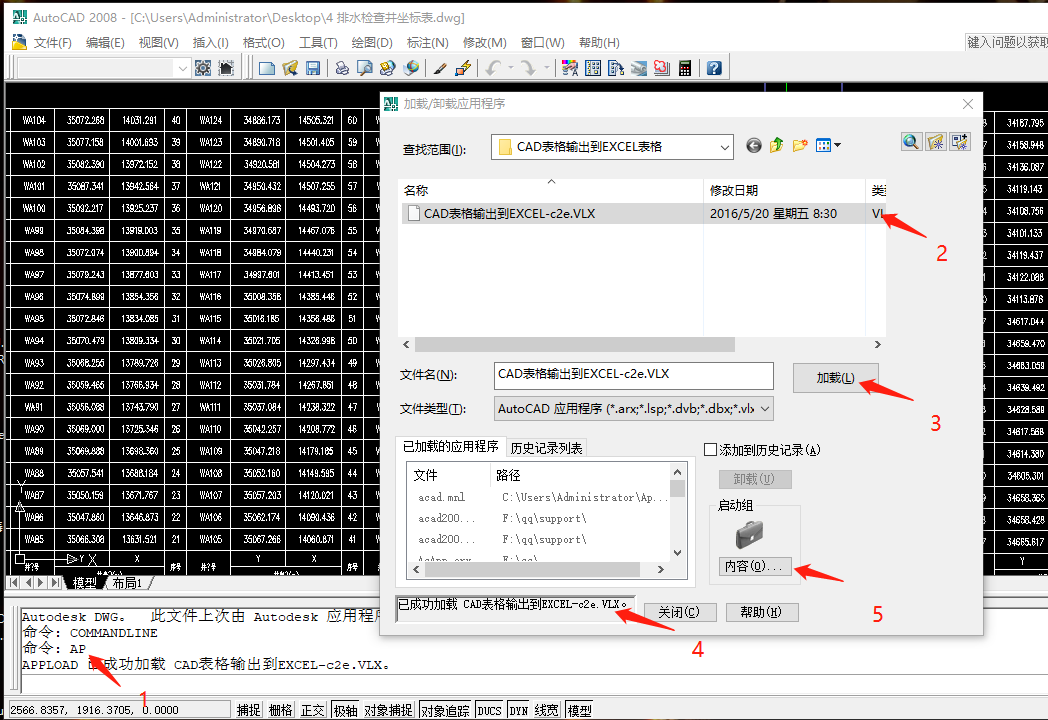Open the 文件(F) menu
Viewport: 1048px width, 720px height.
[53, 43]
